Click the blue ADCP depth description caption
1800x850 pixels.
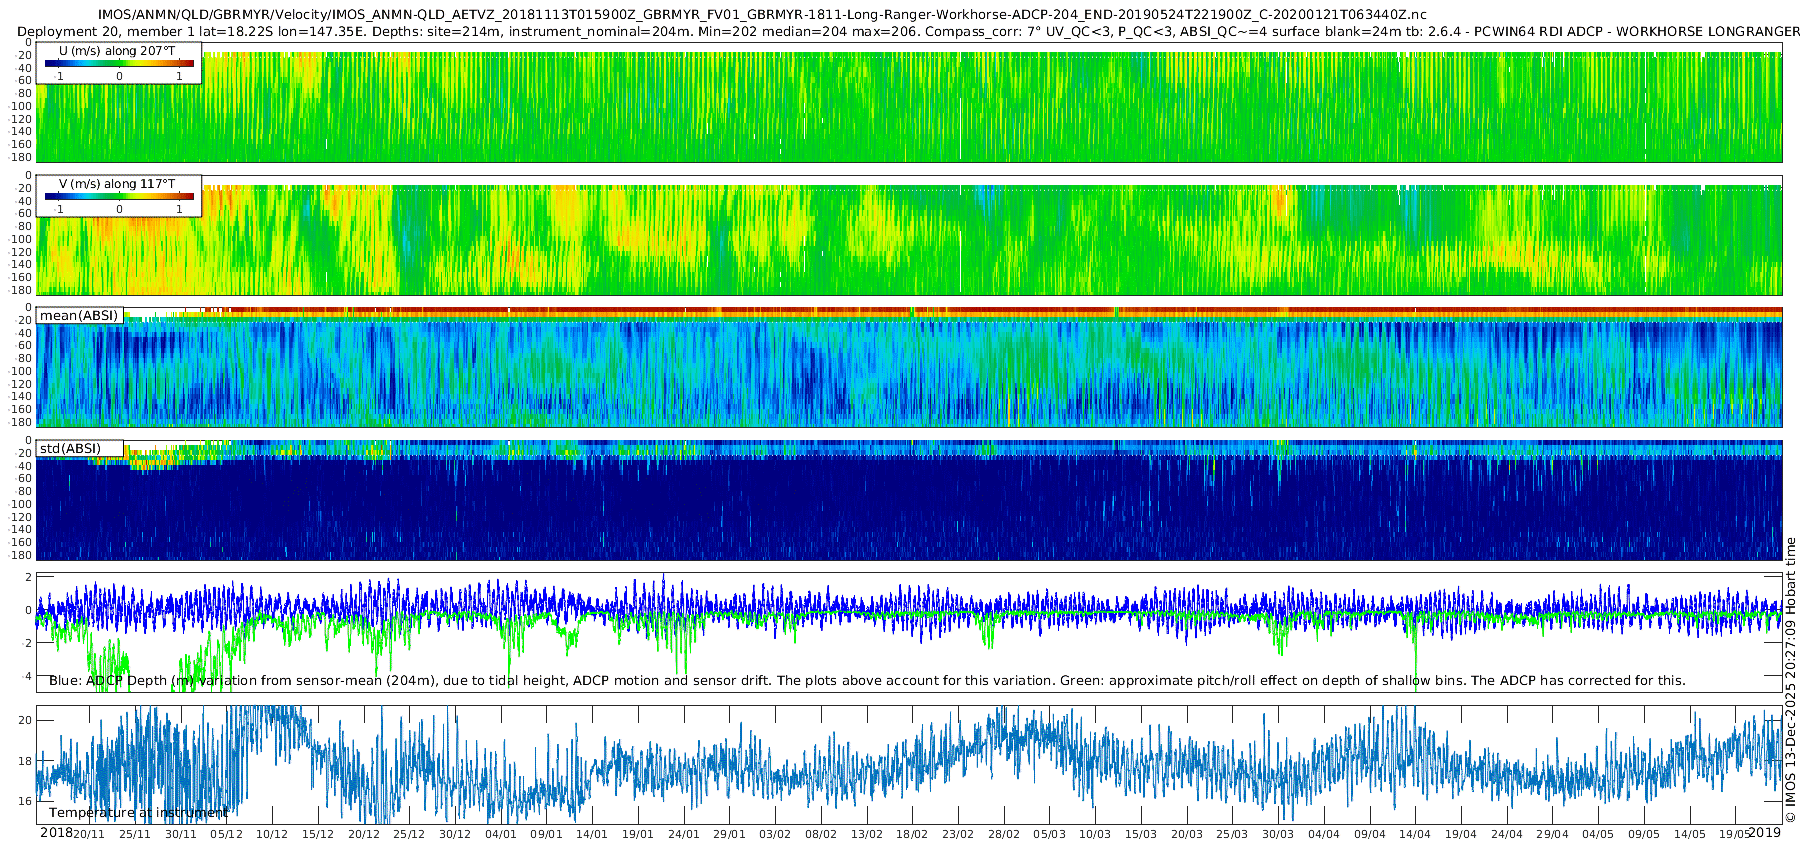point(867,680)
